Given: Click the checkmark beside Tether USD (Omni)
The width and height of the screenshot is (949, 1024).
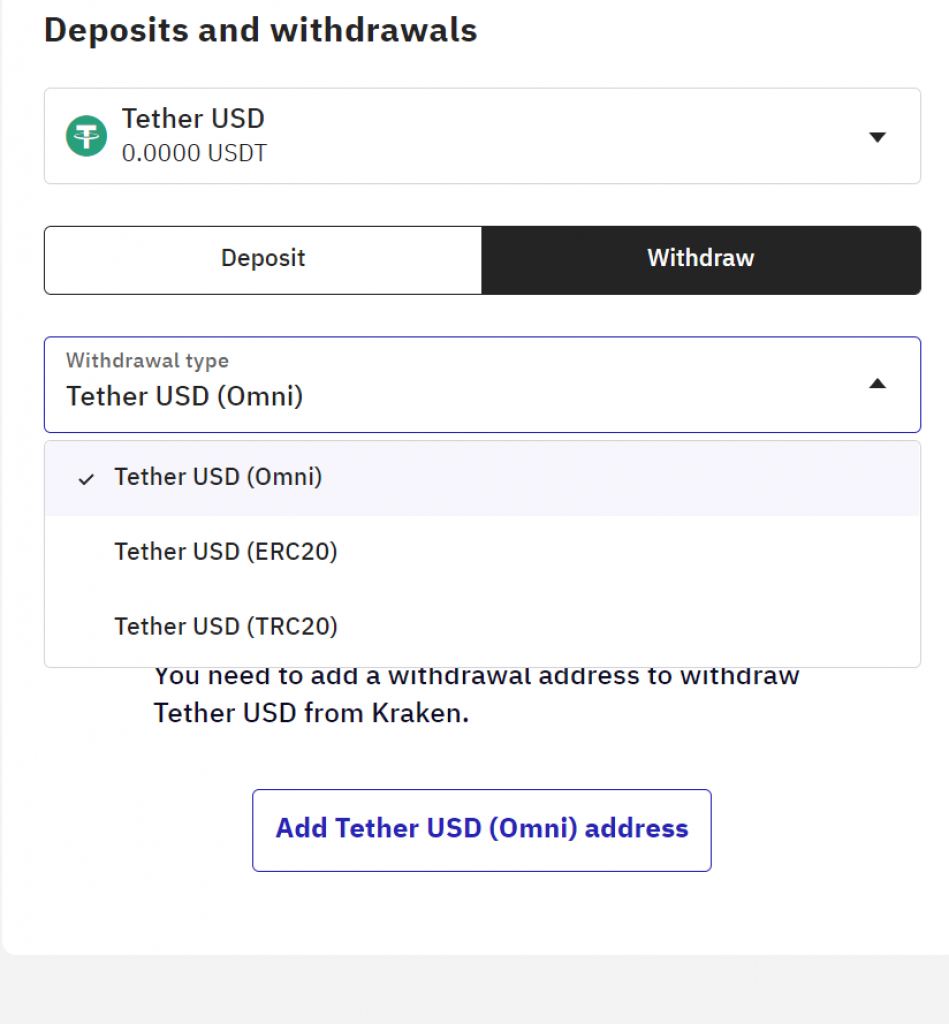Looking at the screenshot, I should click(86, 479).
